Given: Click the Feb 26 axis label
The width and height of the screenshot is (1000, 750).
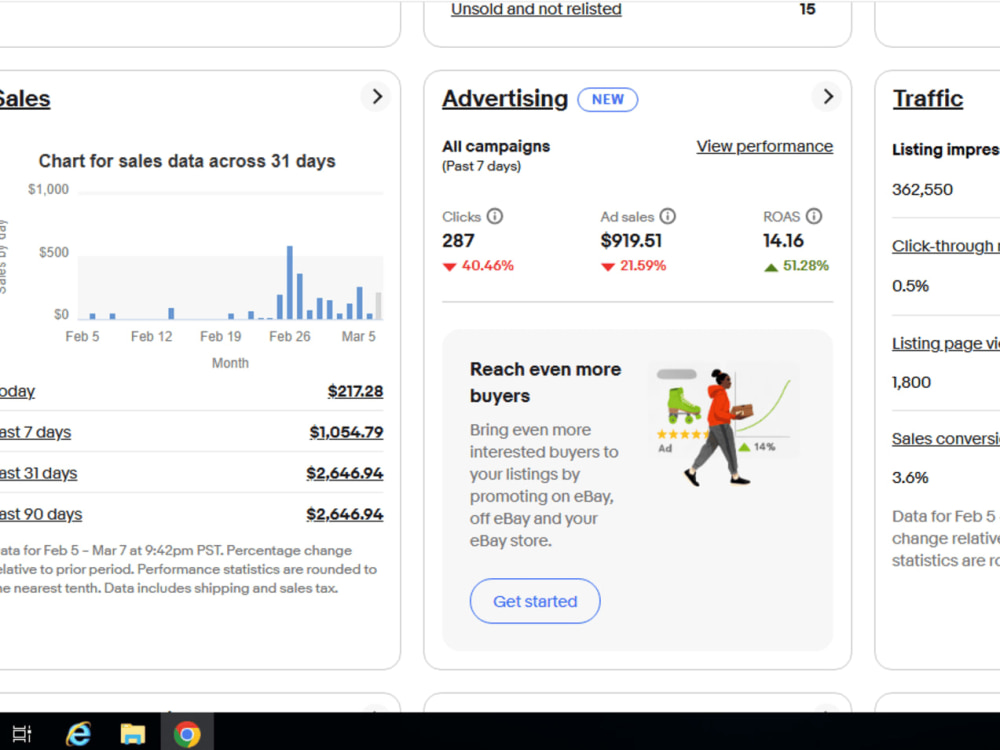Looking at the screenshot, I should [x=290, y=337].
